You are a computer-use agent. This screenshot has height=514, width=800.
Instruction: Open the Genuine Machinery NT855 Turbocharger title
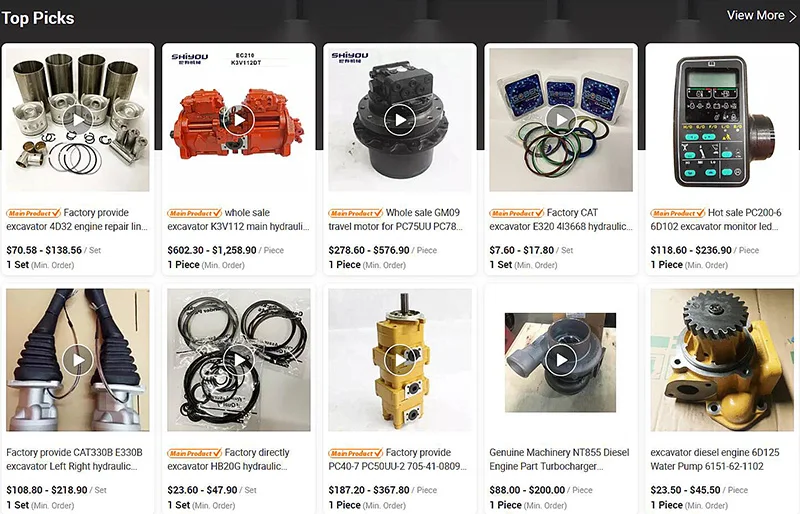(x=559, y=459)
